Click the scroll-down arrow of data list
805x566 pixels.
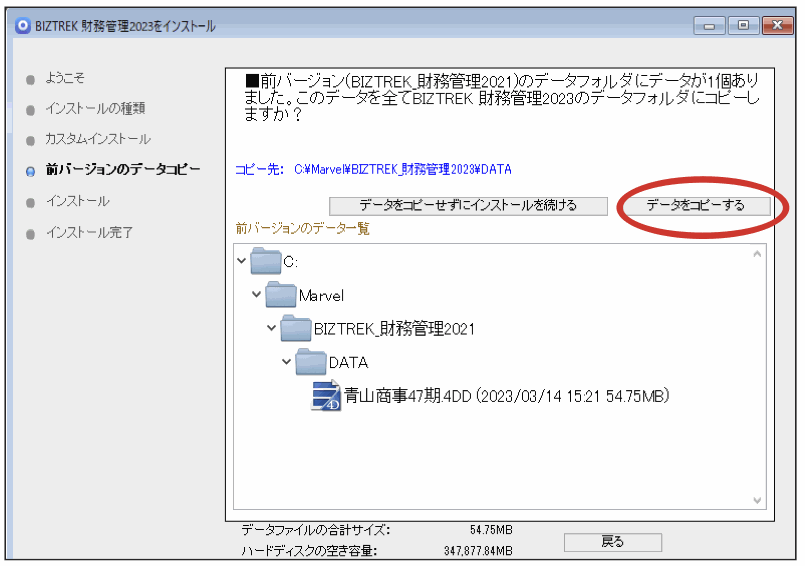(756, 499)
